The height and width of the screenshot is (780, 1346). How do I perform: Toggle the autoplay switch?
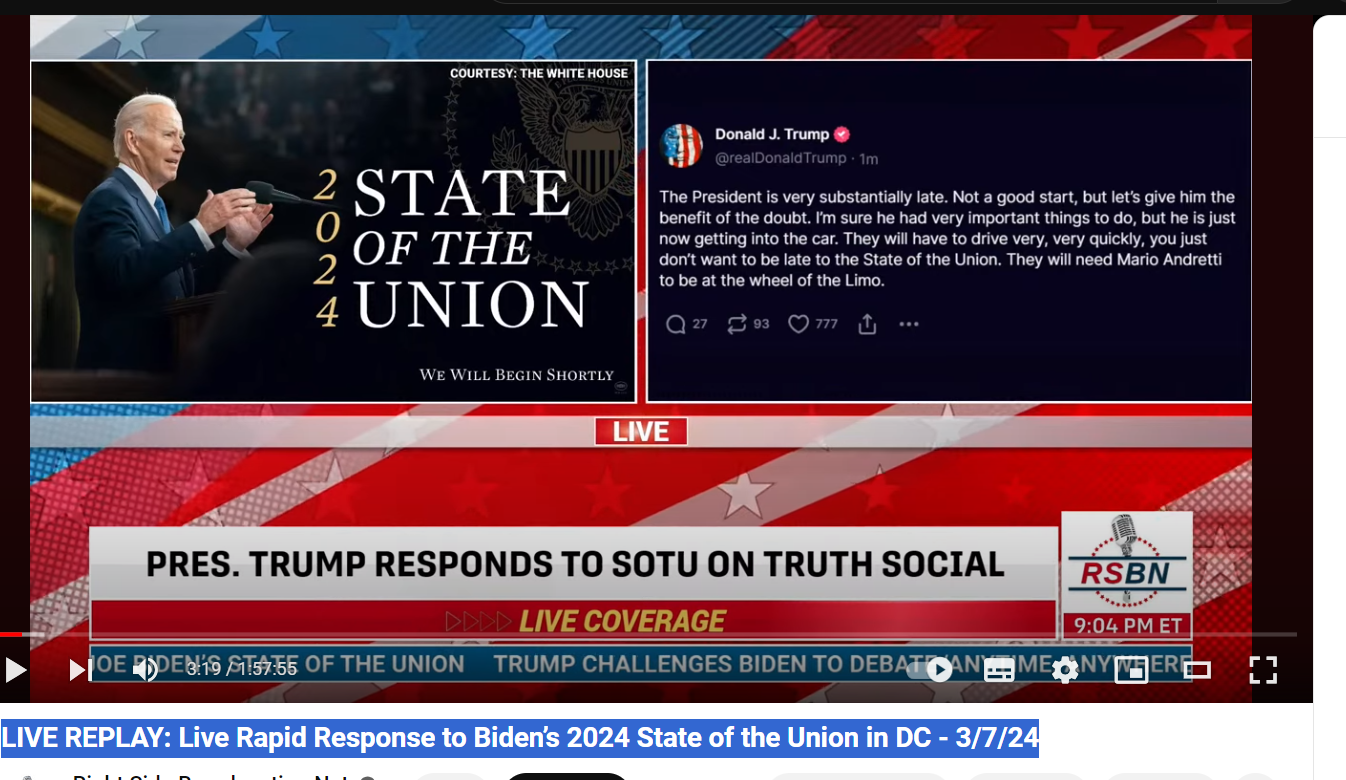931,670
